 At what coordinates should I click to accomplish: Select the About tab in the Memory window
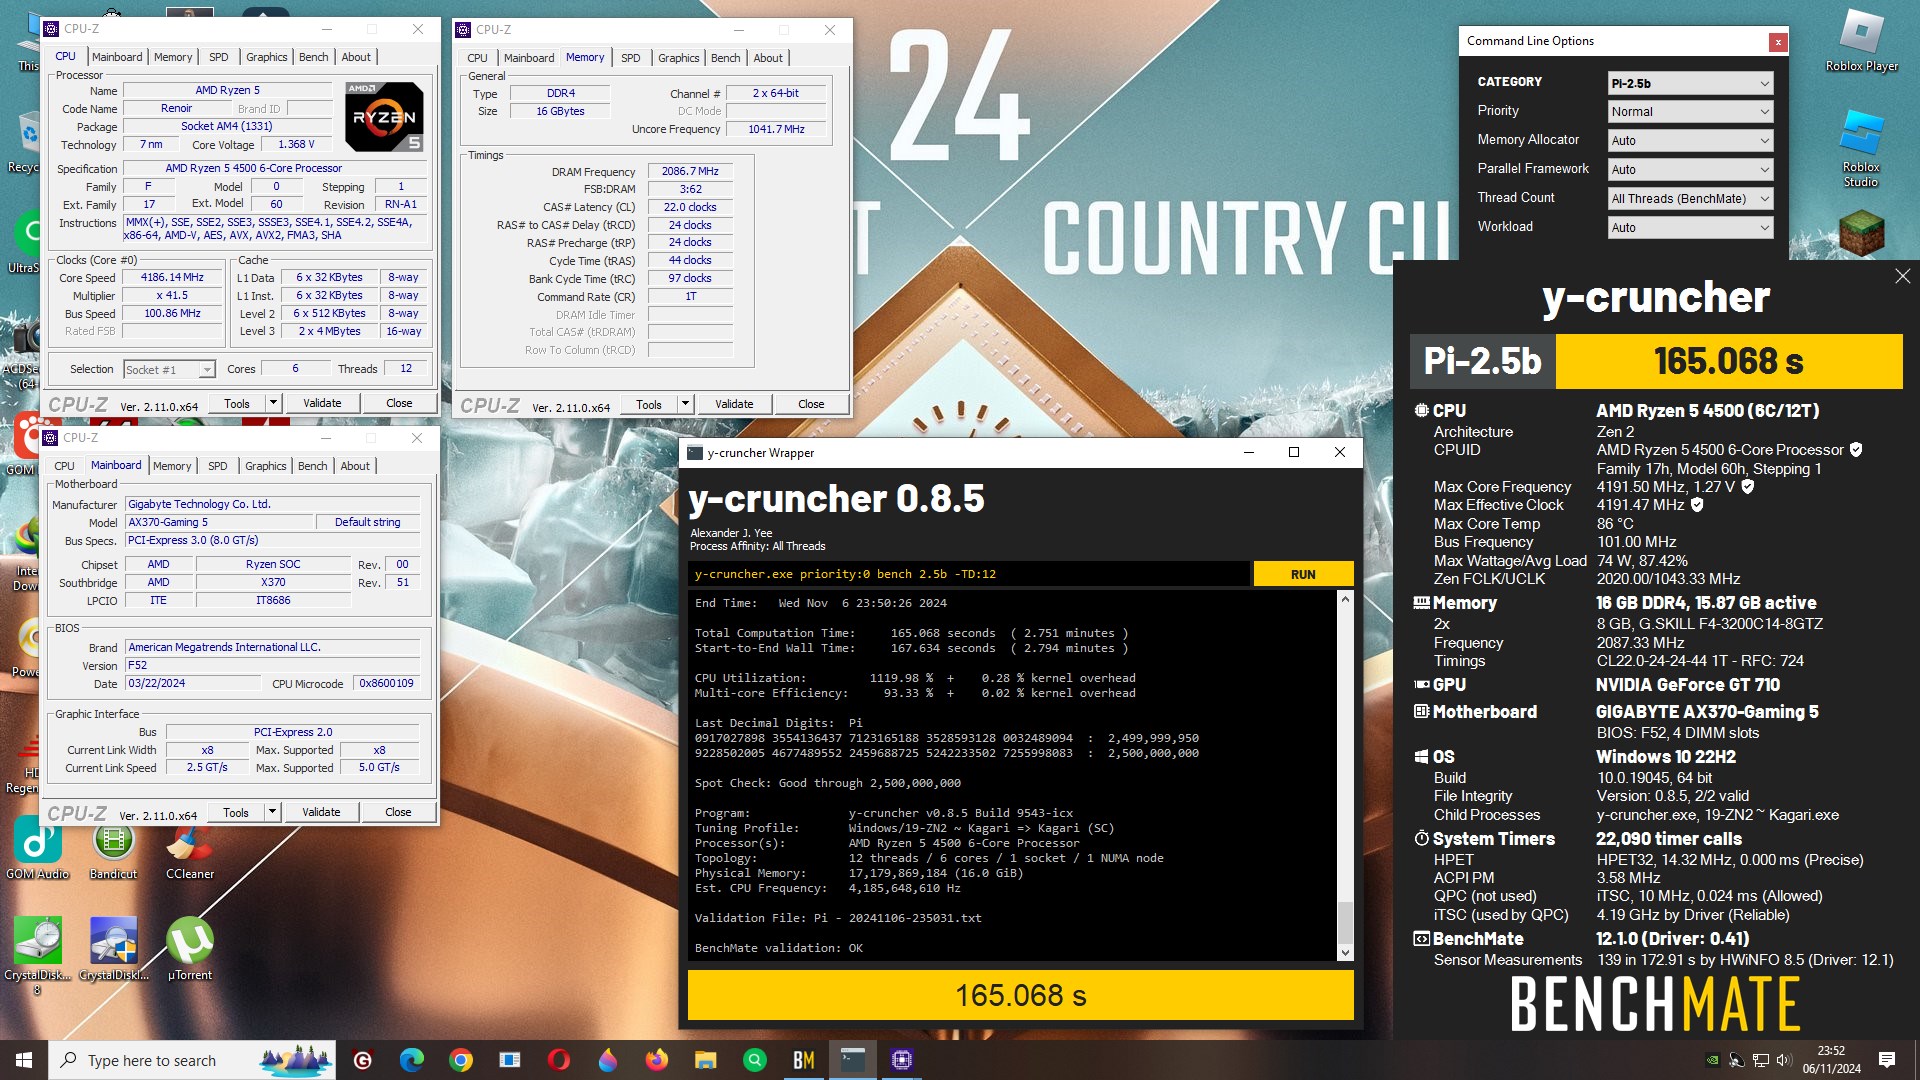click(x=768, y=58)
